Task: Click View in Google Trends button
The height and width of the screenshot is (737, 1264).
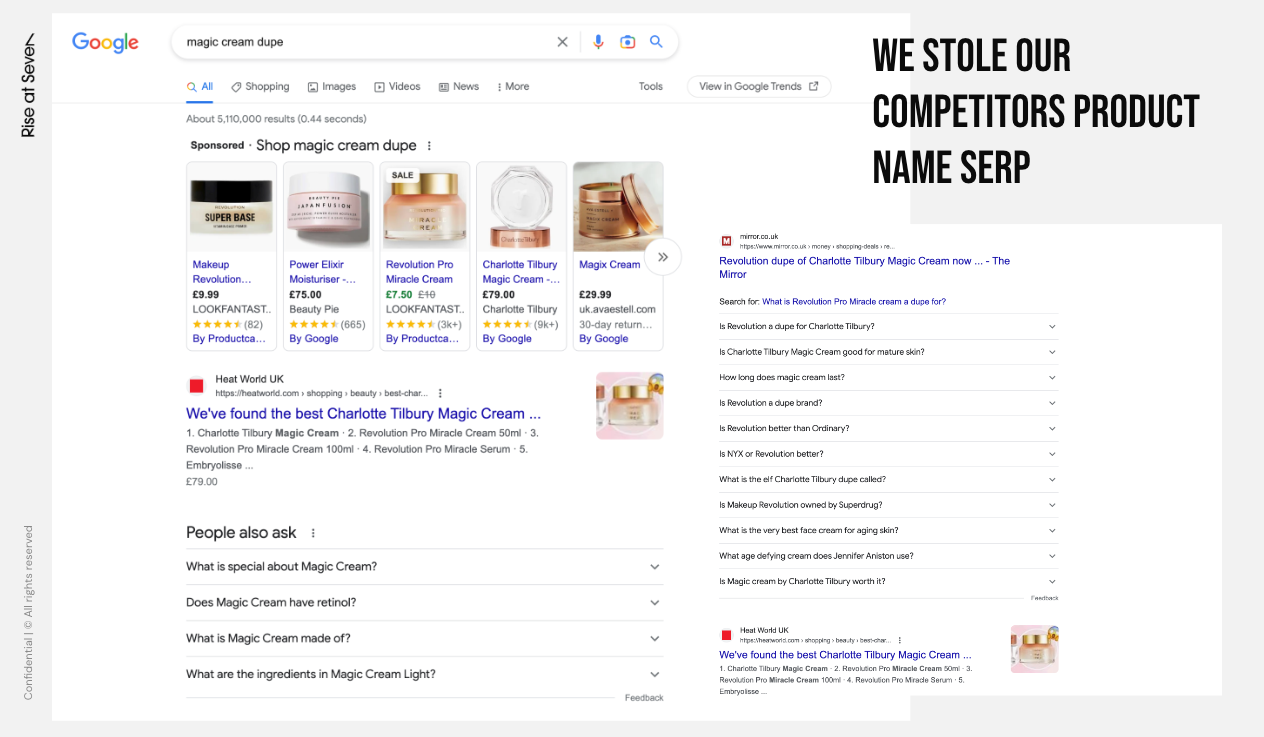Action: [759, 87]
